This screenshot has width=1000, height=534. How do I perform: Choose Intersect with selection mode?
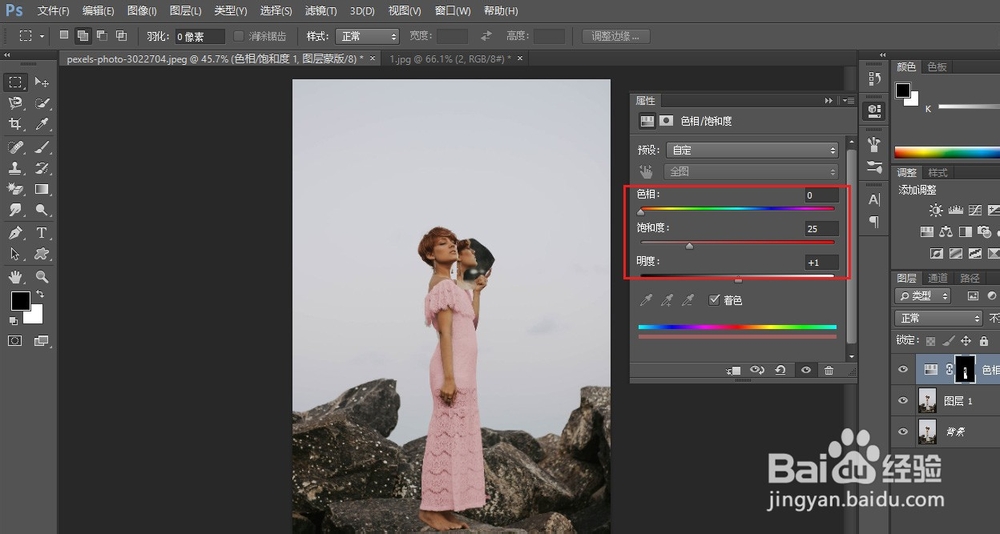pyautogui.click(x=121, y=36)
